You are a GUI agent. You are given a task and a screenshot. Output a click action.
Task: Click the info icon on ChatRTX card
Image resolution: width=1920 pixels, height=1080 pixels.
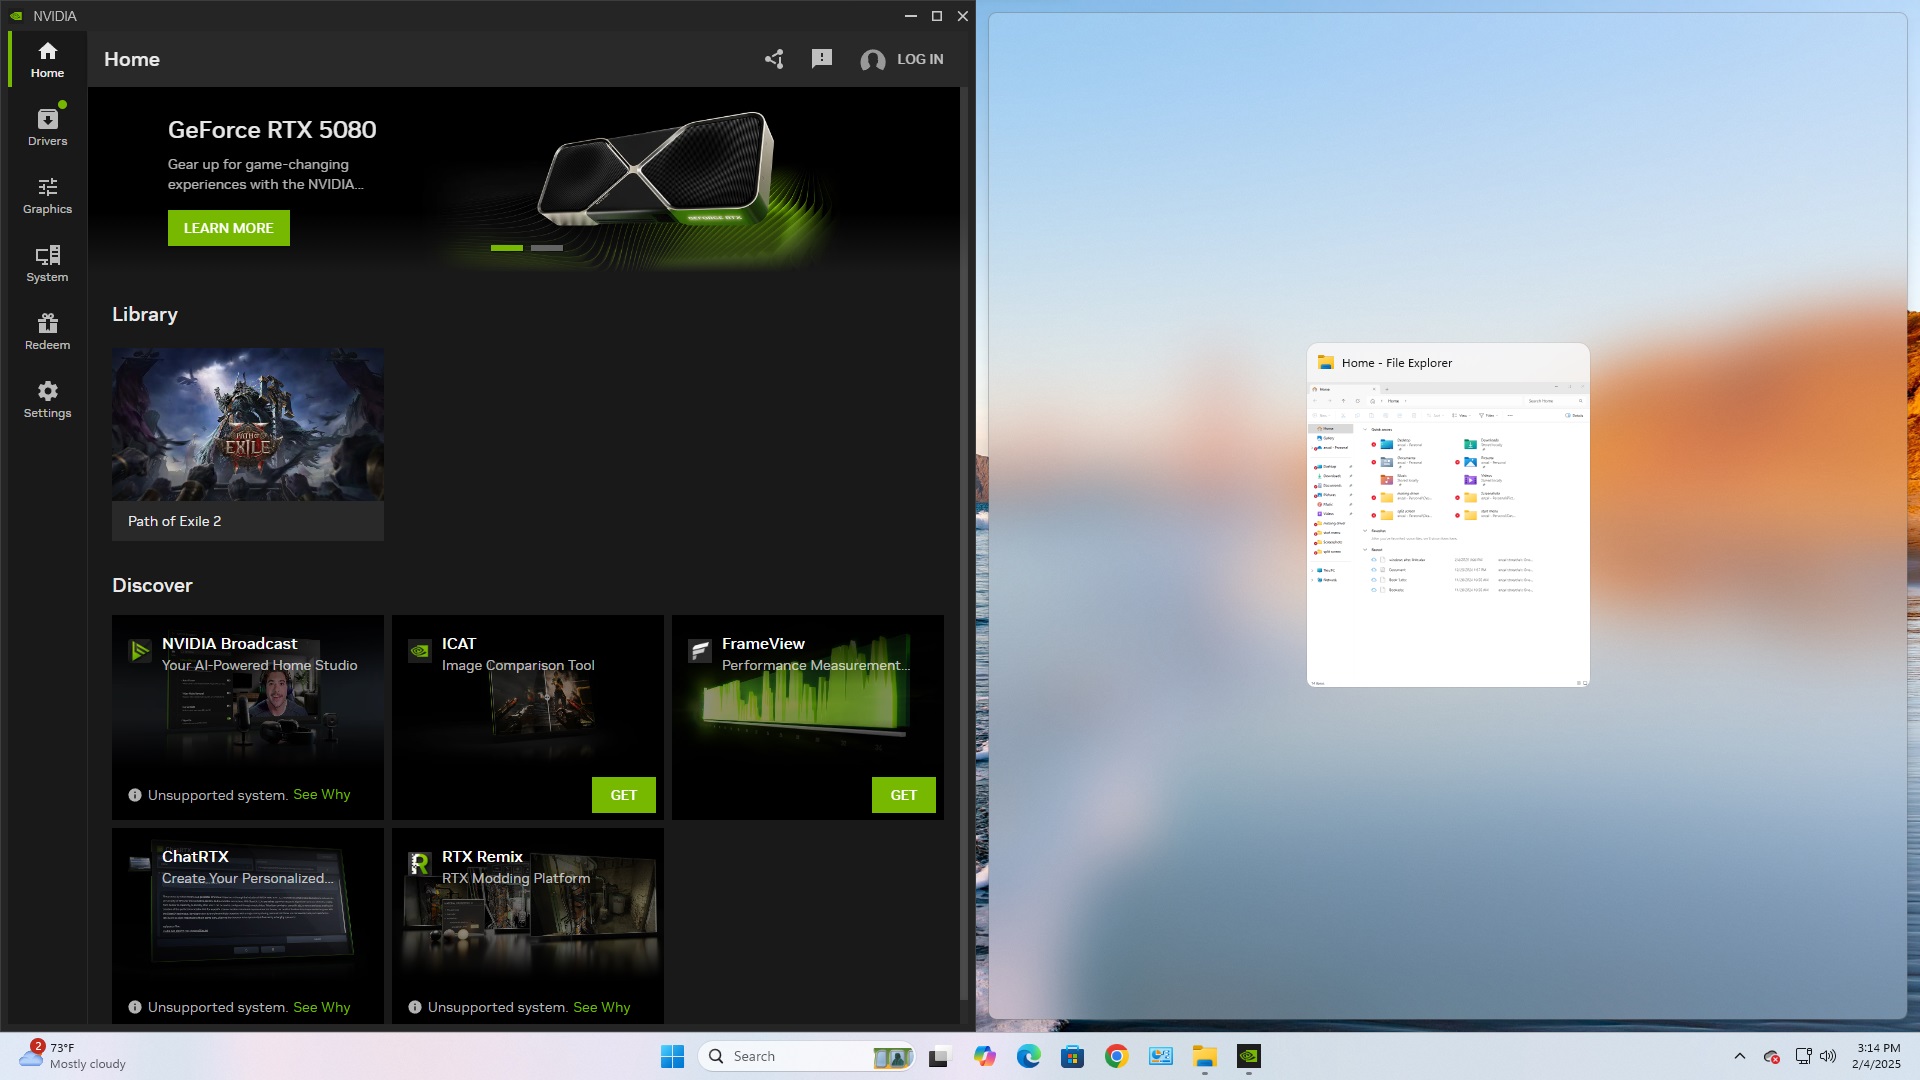click(135, 1007)
